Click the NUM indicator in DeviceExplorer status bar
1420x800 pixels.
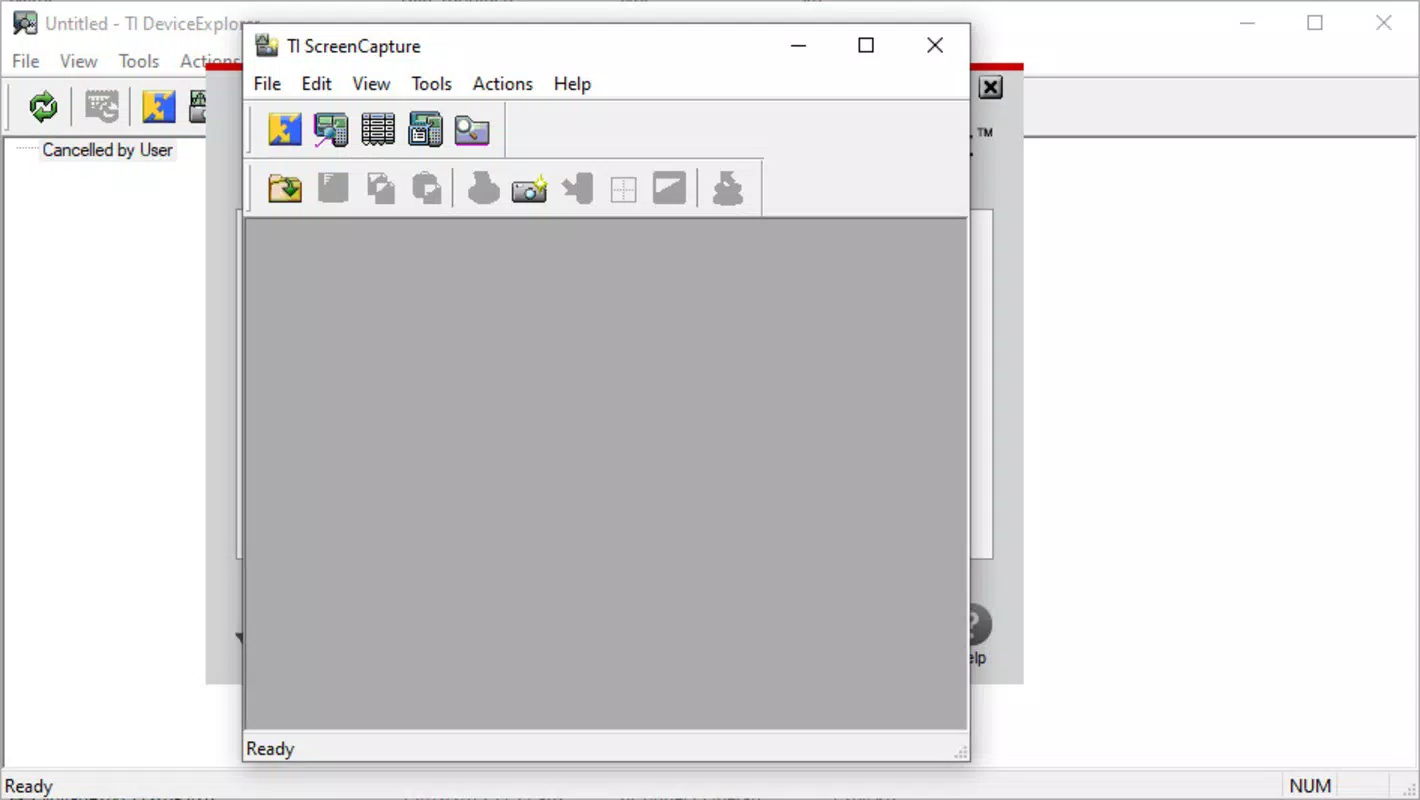[x=1310, y=786]
